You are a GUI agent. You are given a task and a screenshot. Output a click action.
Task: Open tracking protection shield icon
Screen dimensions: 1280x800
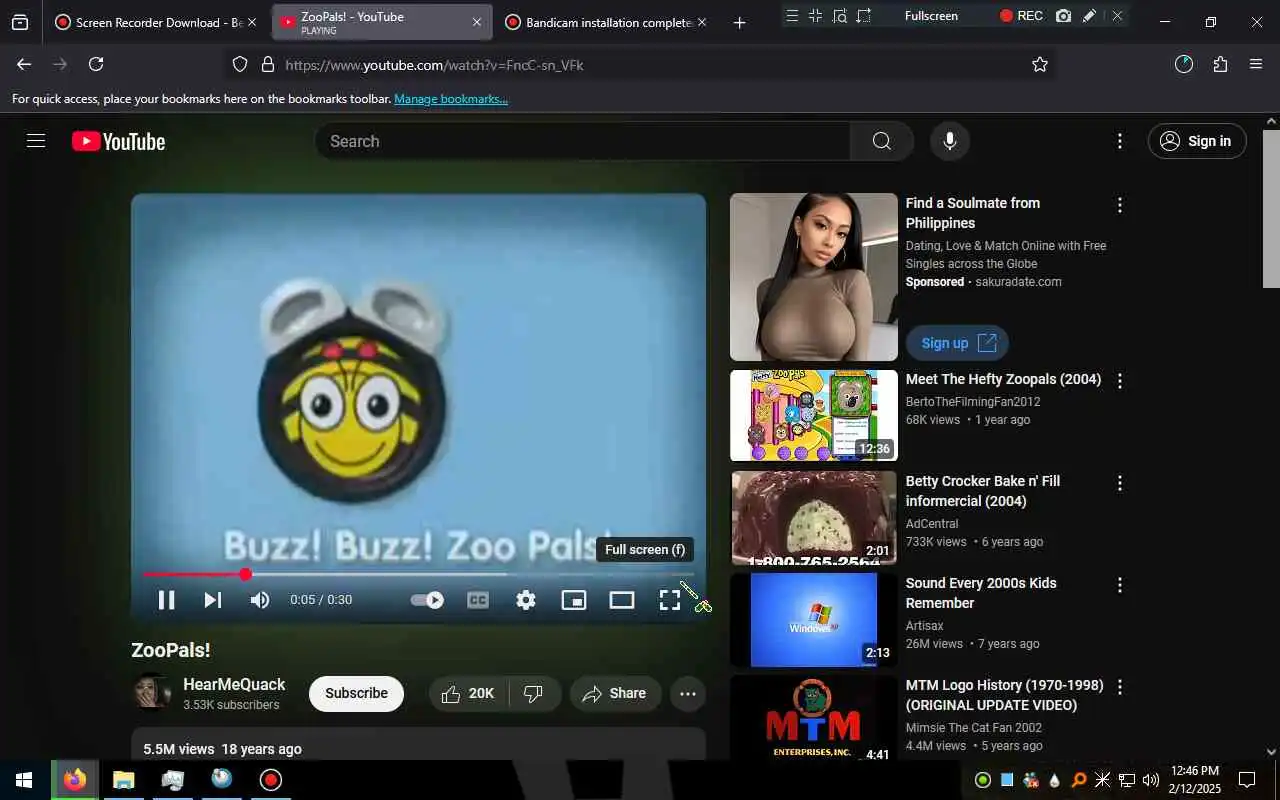(x=239, y=64)
